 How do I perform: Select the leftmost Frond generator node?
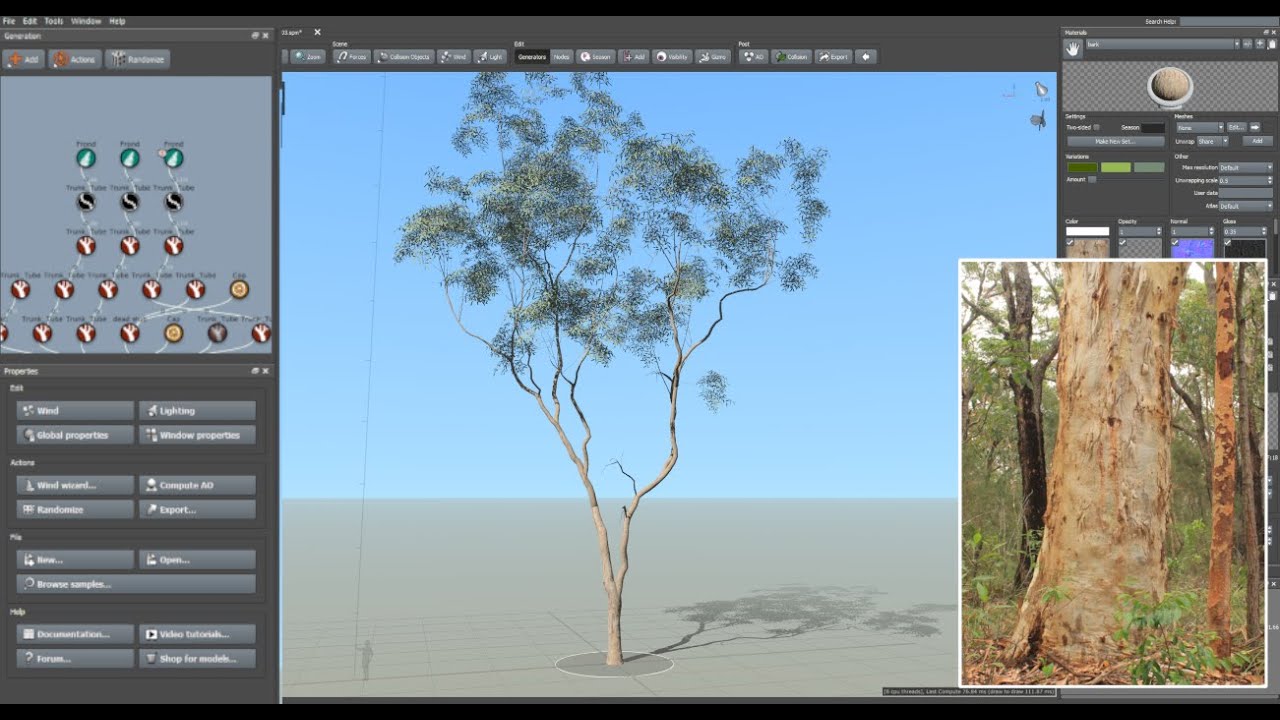click(86, 158)
